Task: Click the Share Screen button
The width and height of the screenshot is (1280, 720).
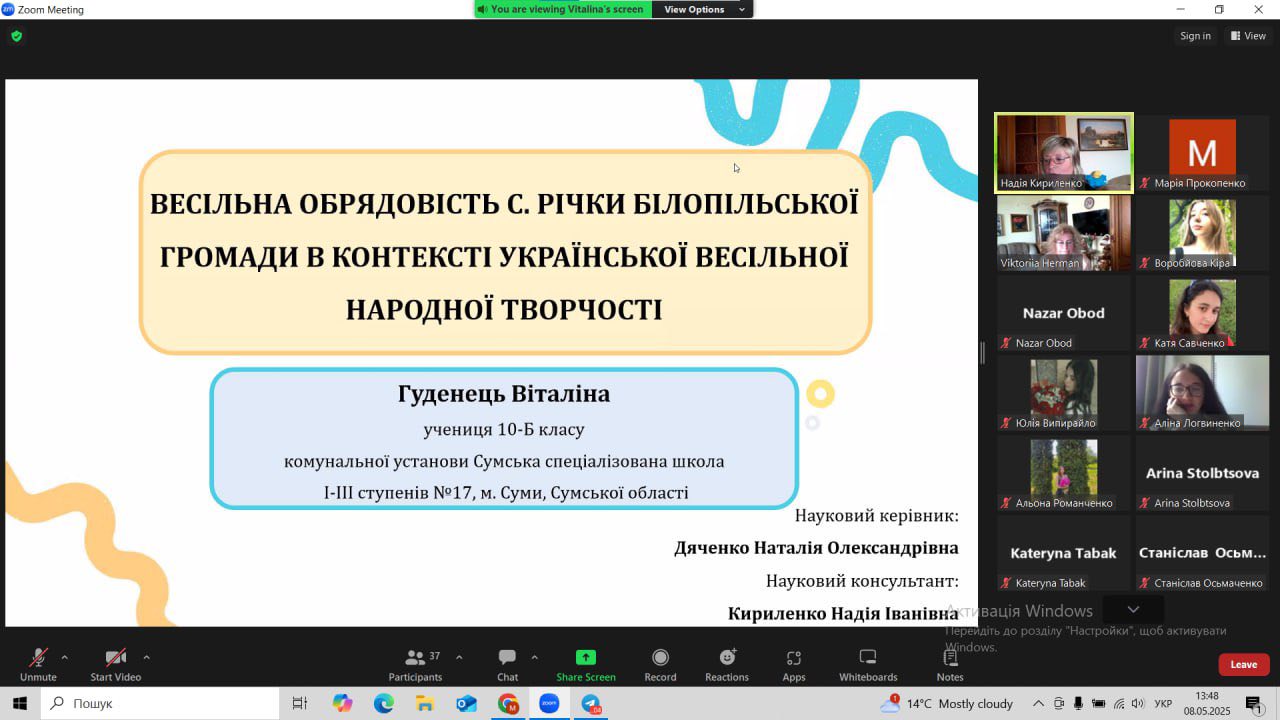Action: (586, 664)
